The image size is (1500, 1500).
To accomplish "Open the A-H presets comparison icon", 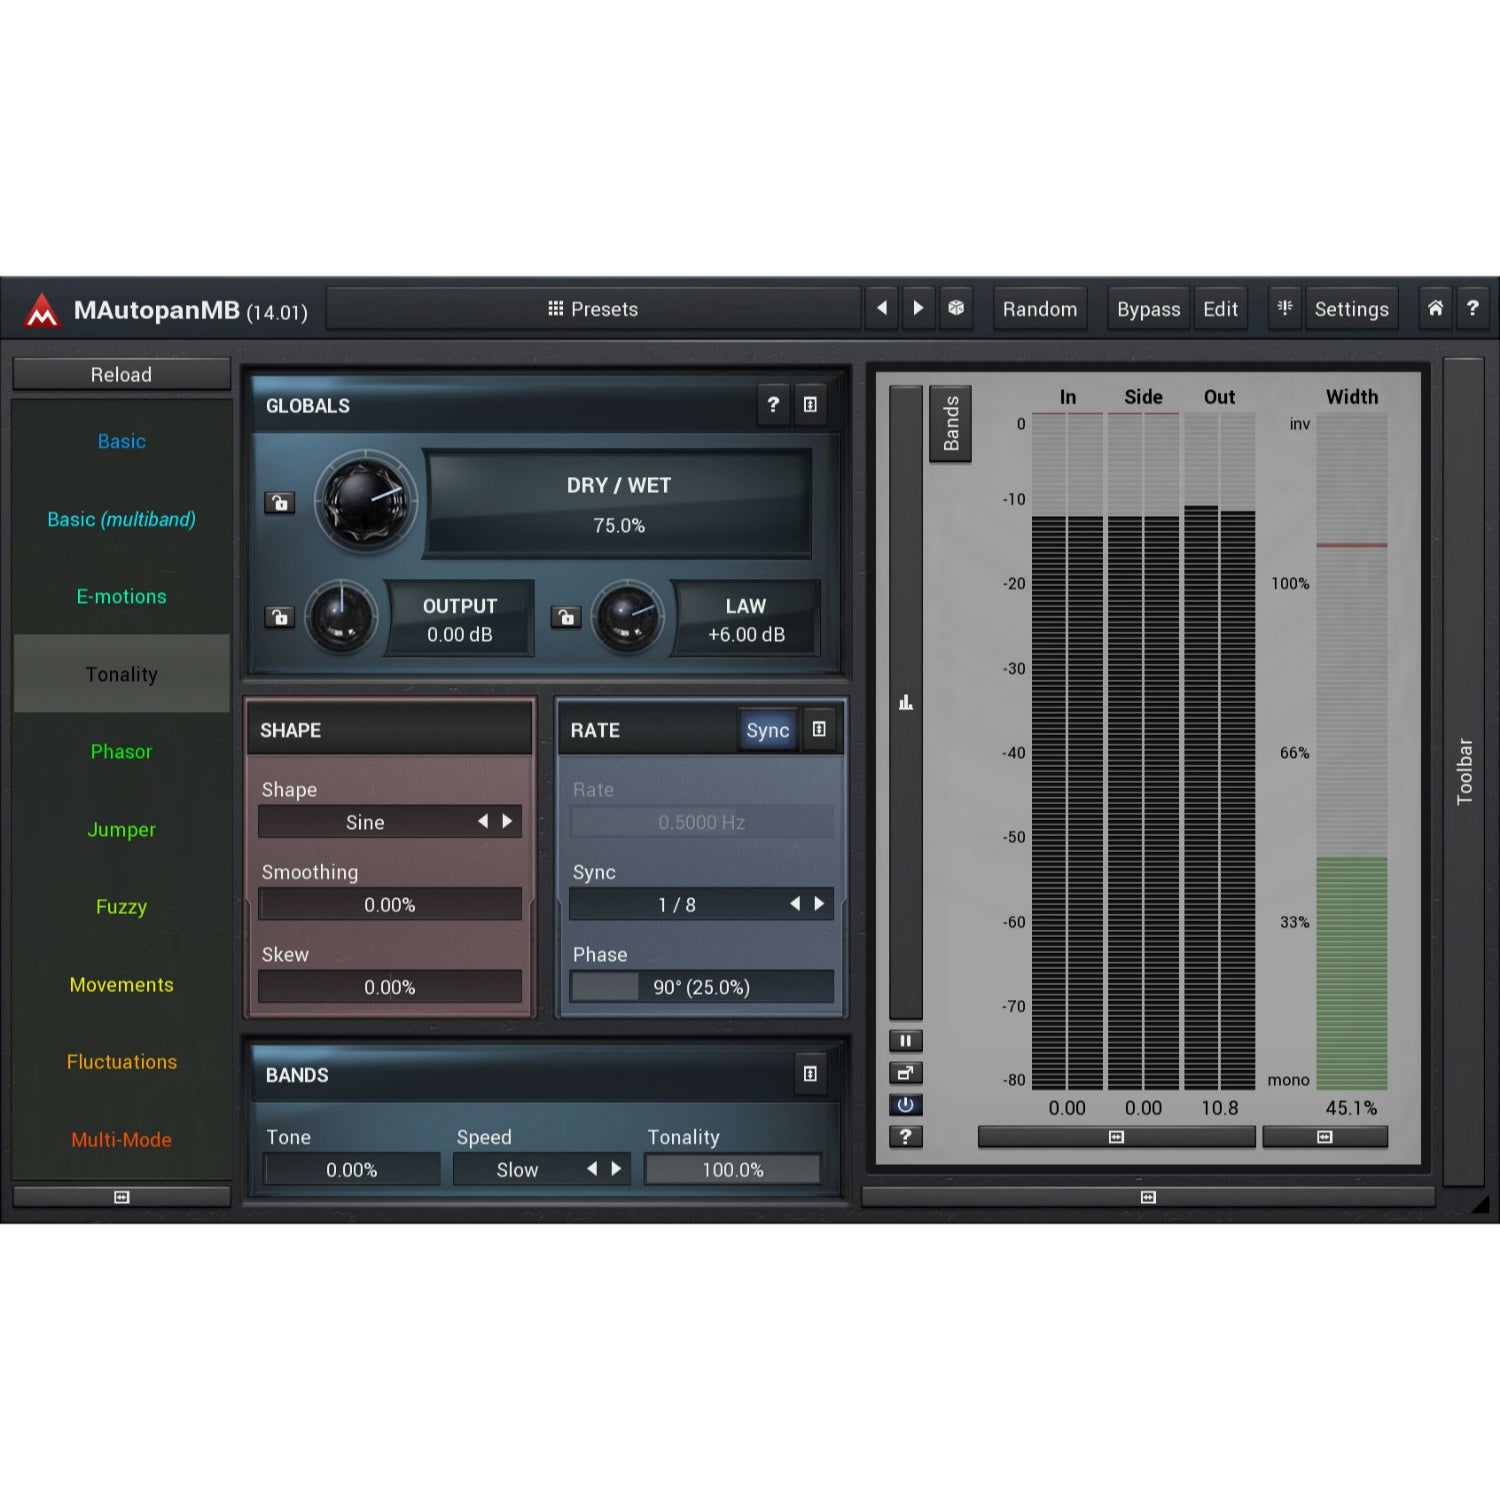I will 1285,308.
